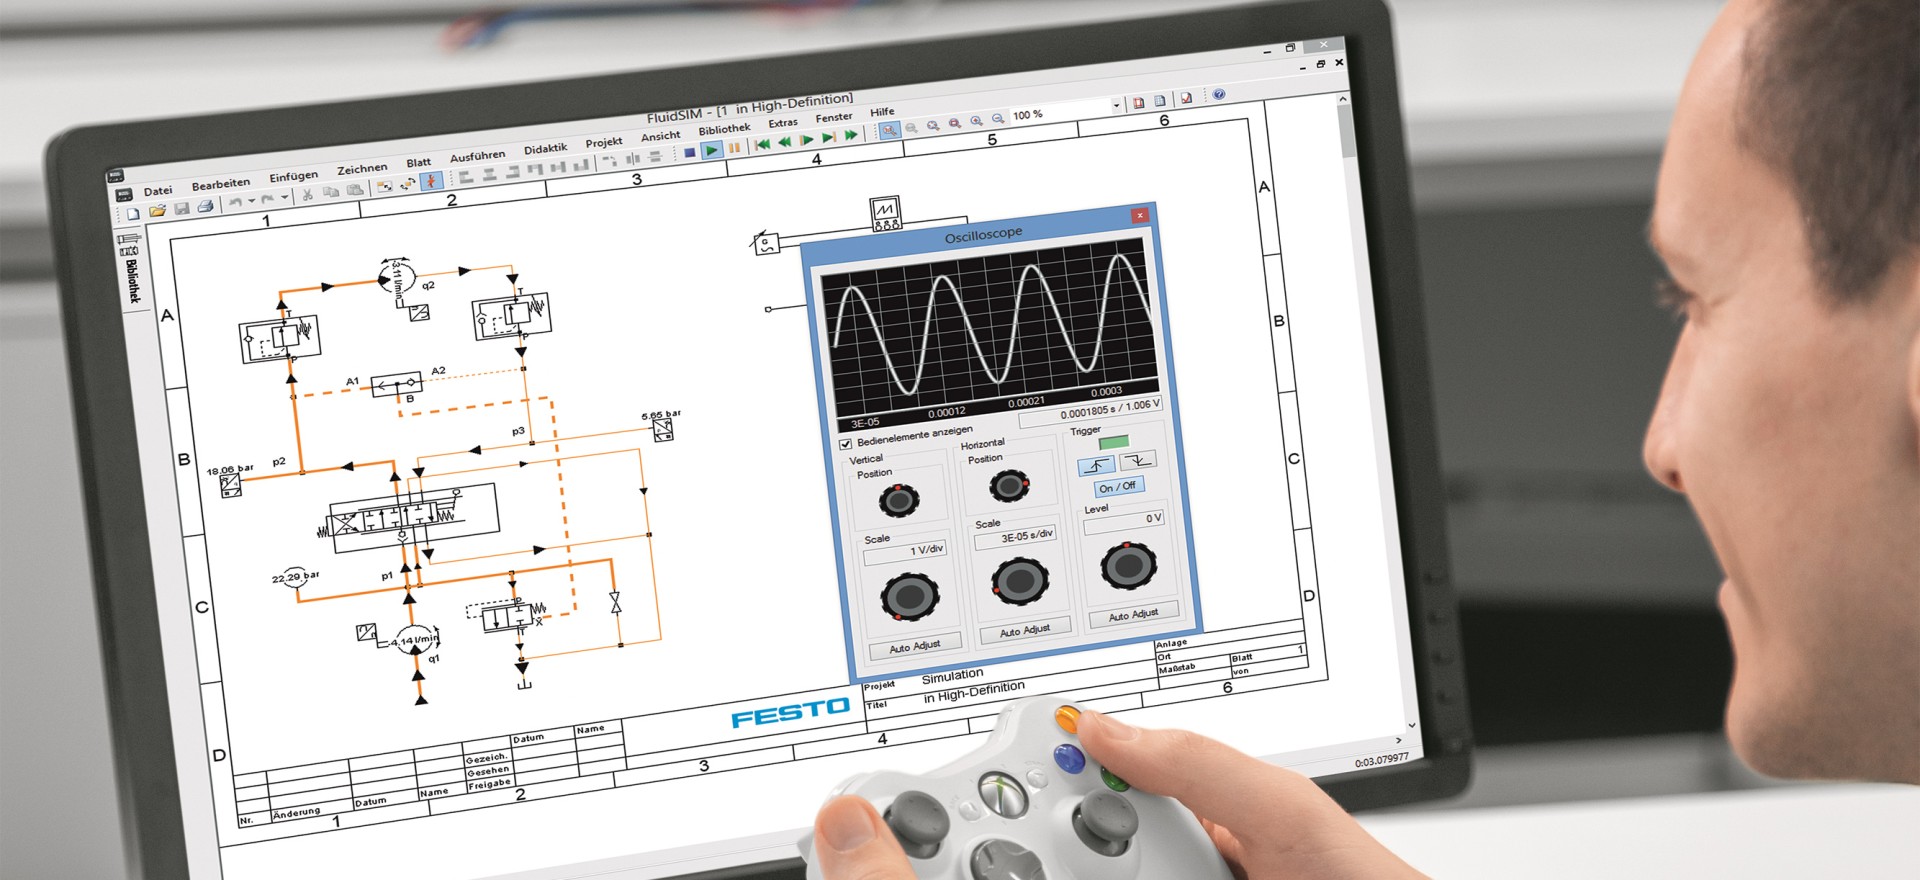This screenshot has width=1920, height=880.
Task: Toggle the trigger On / Off button
Action: [x=1117, y=487]
